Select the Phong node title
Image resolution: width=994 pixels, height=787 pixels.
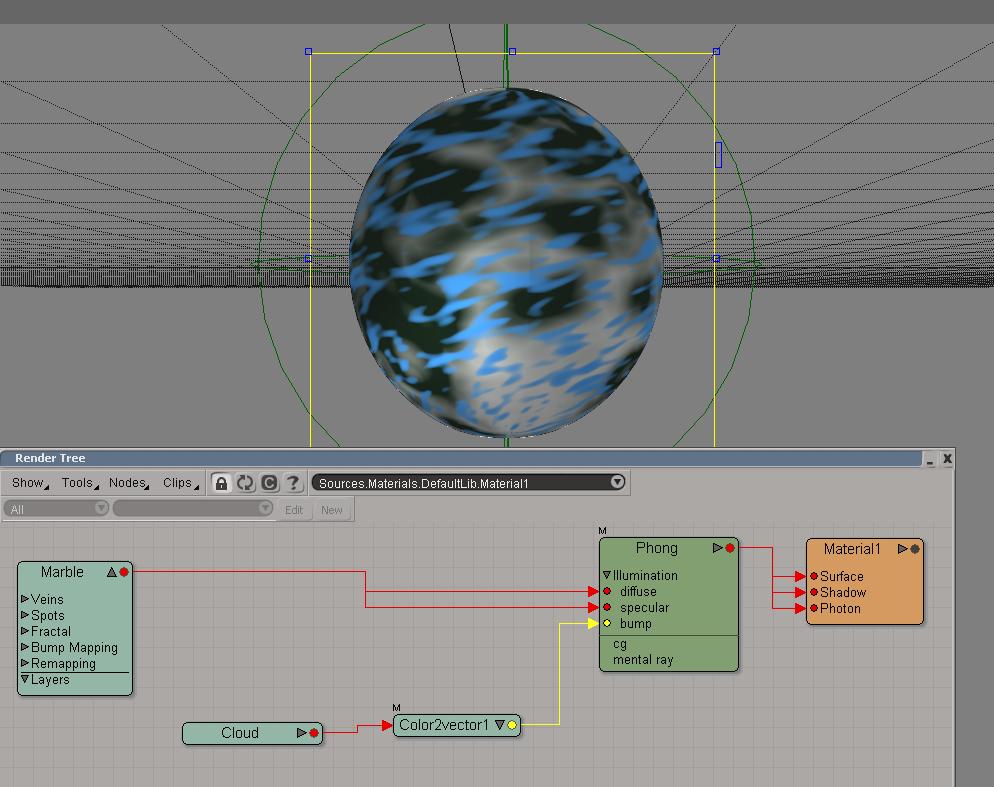657,548
